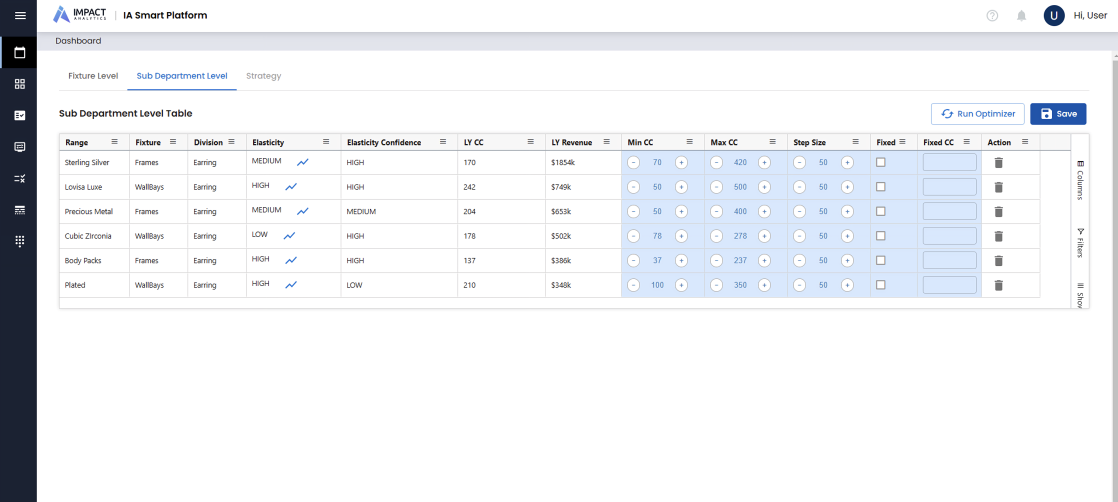Select the Strategy tab
The image size is (1118, 502).
[x=264, y=76]
